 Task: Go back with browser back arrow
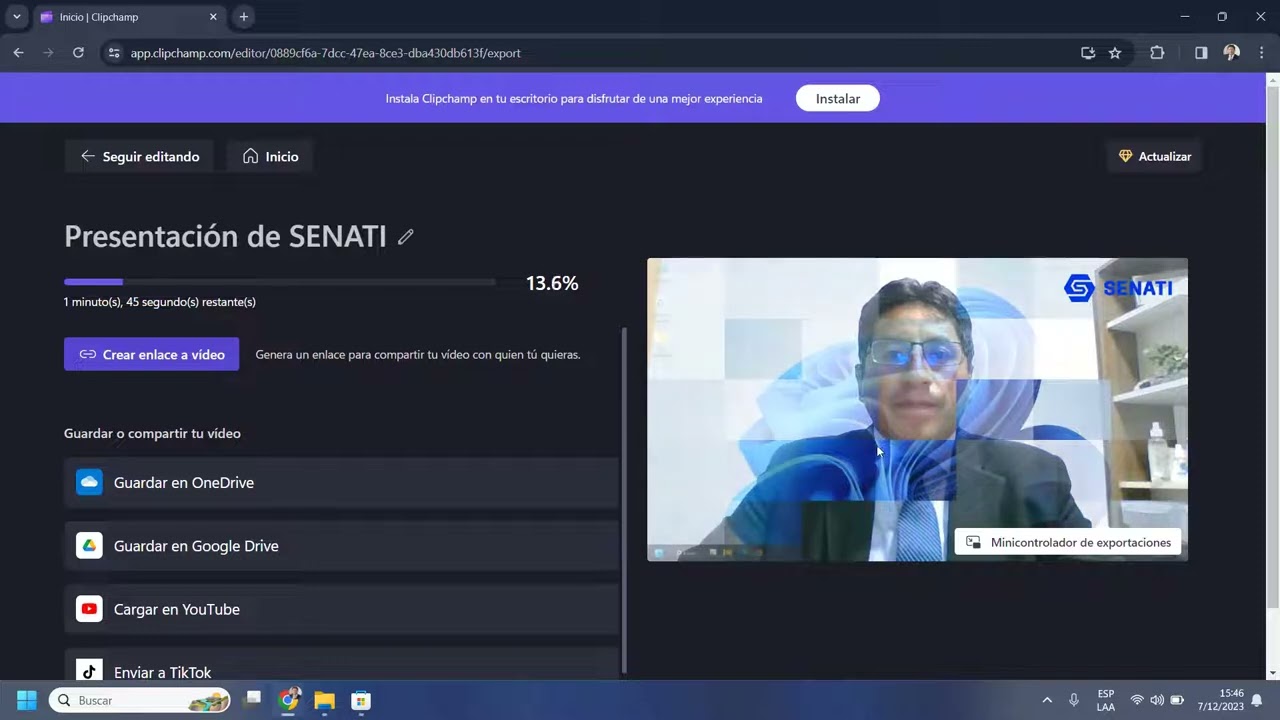coord(18,53)
